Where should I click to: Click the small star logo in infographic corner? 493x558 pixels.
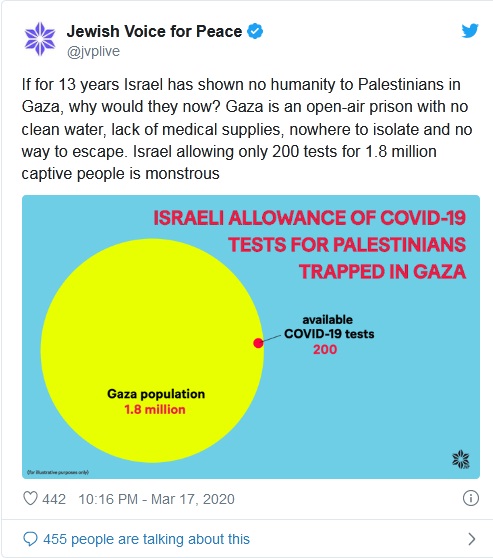[x=461, y=459]
